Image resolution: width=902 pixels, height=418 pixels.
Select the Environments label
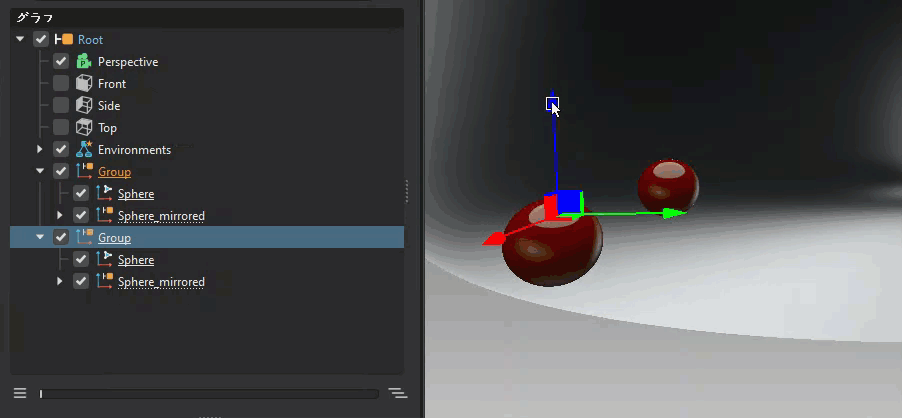[x=134, y=149]
